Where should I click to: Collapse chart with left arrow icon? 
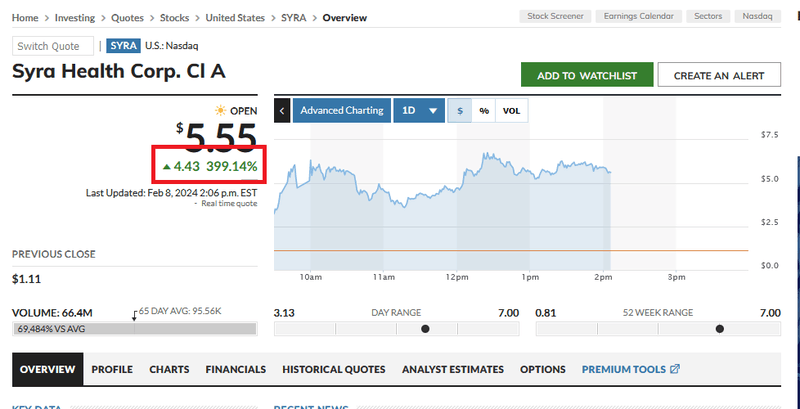click(282, 111)
